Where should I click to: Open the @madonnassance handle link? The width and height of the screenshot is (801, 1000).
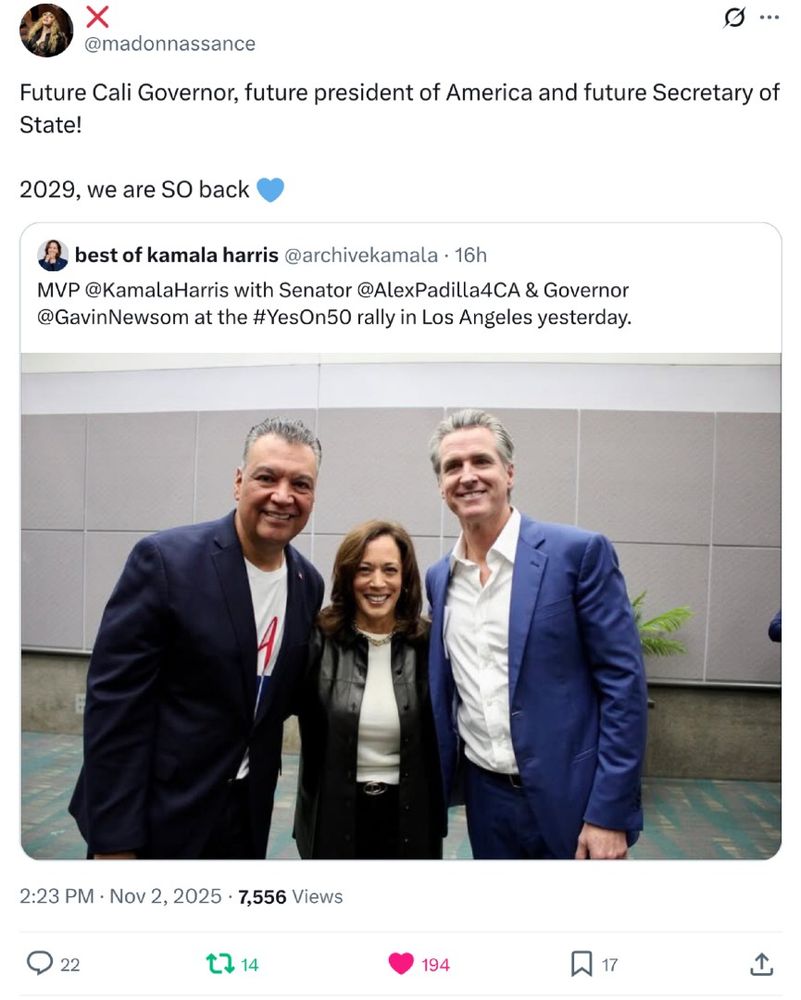[170, 44]
